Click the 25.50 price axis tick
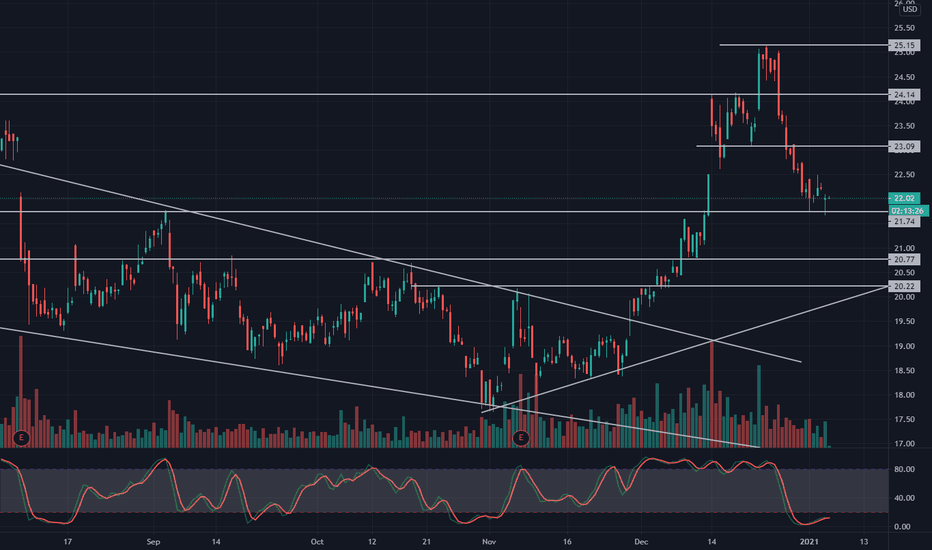Image resolution: width=932 pixels, height=550 pixels. coord(904,28)
